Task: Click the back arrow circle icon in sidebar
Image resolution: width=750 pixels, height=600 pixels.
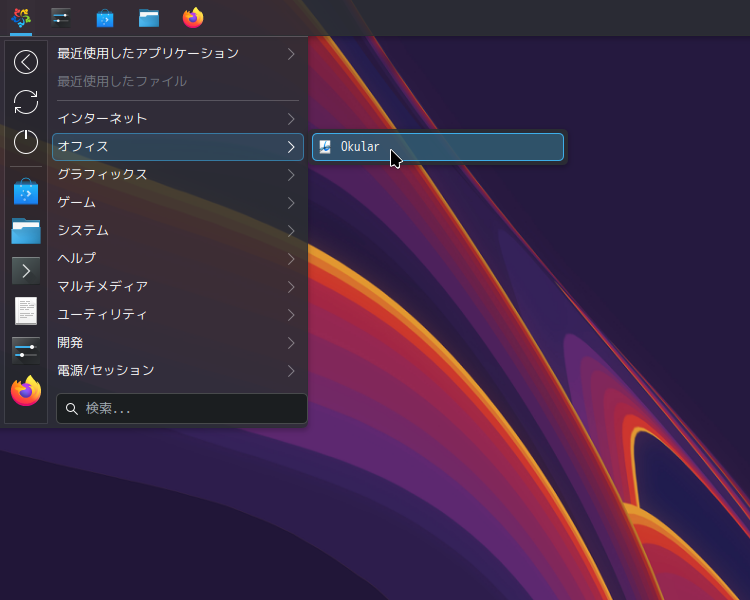Action: click(x=26, y=62)
